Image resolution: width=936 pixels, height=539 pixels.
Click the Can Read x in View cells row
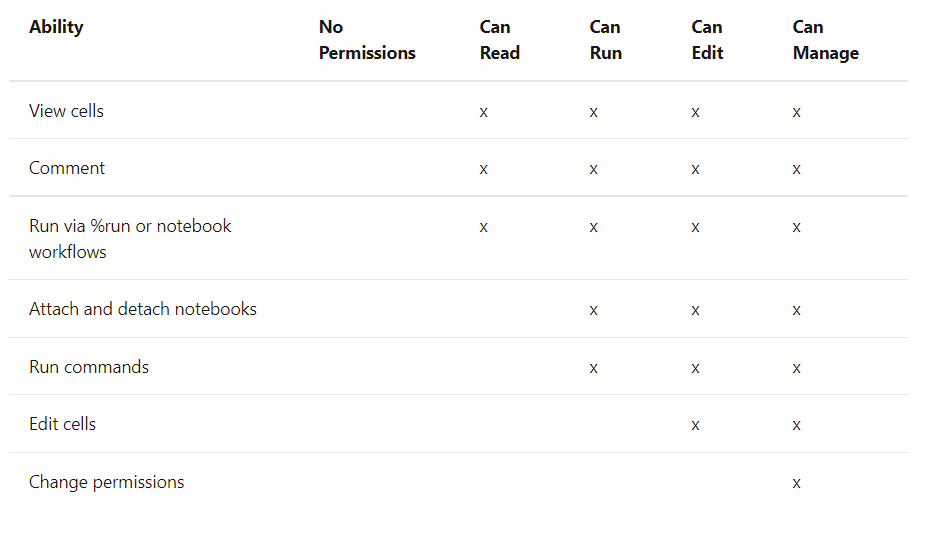click(x=484, y=112)
